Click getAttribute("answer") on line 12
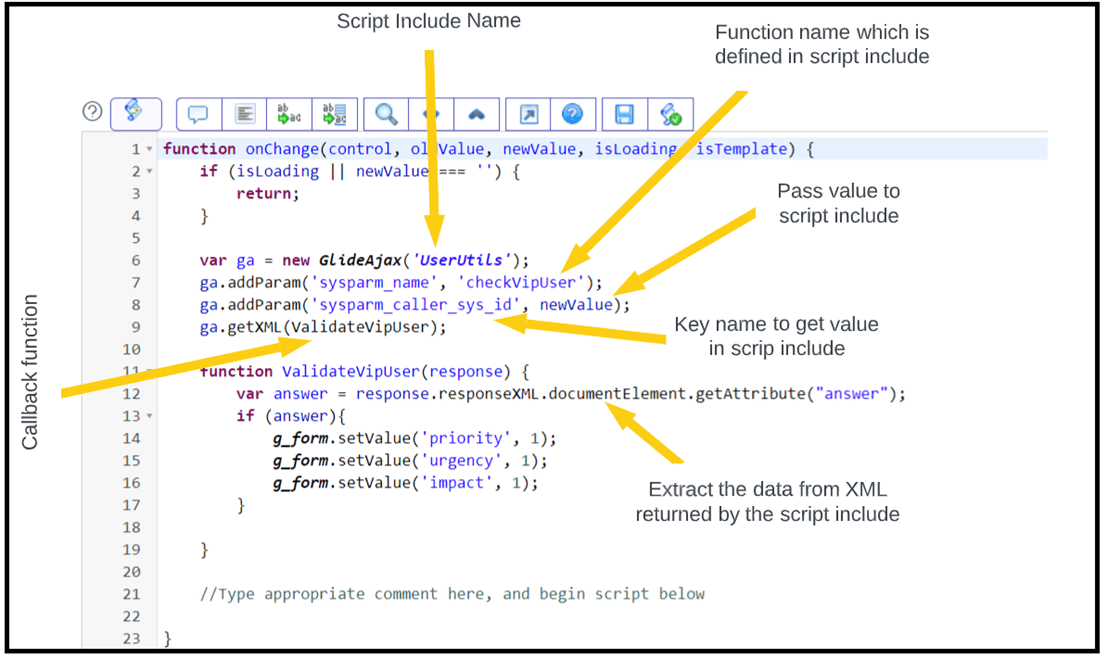This screenshot has width=1108, height=659. coord(796,393)
